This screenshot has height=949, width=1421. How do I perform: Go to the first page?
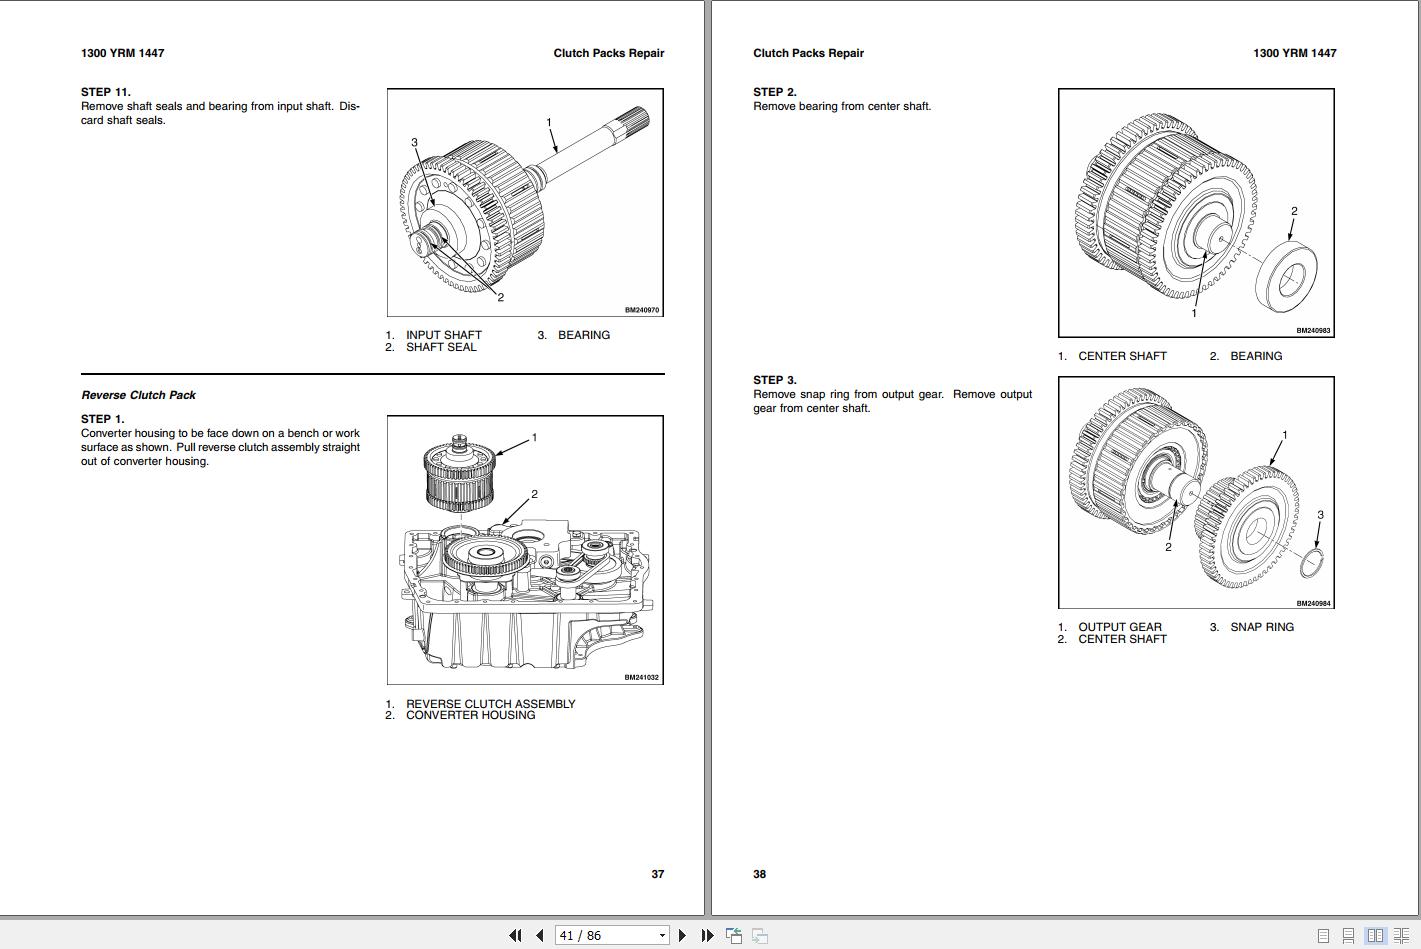point(515,936)
